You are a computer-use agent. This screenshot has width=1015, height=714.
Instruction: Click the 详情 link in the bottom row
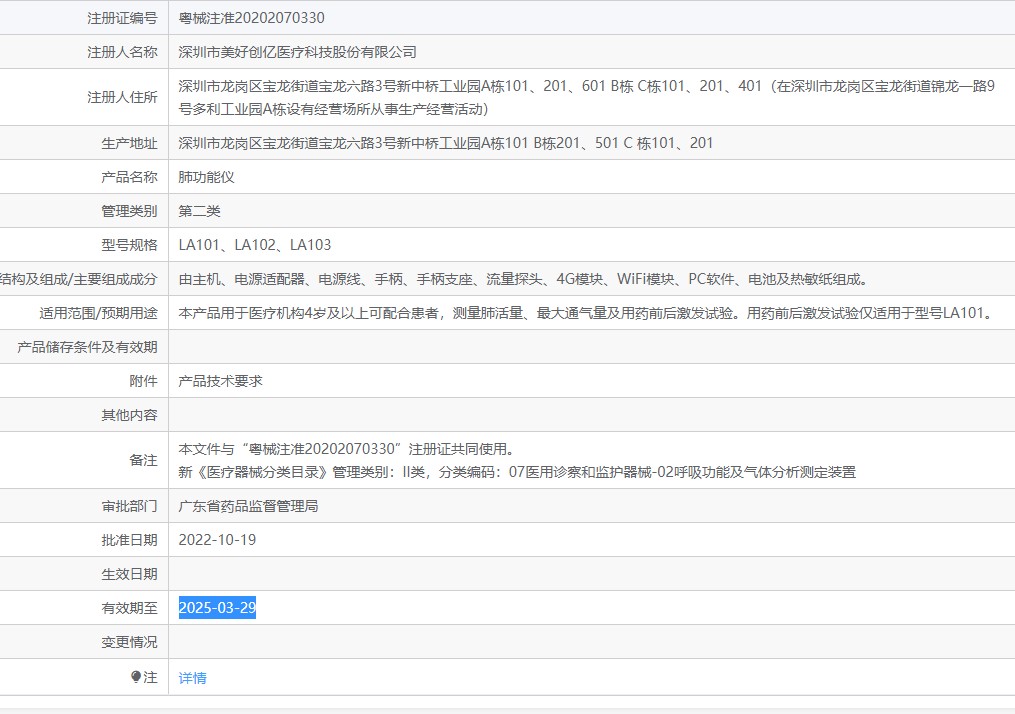(192, 678)
